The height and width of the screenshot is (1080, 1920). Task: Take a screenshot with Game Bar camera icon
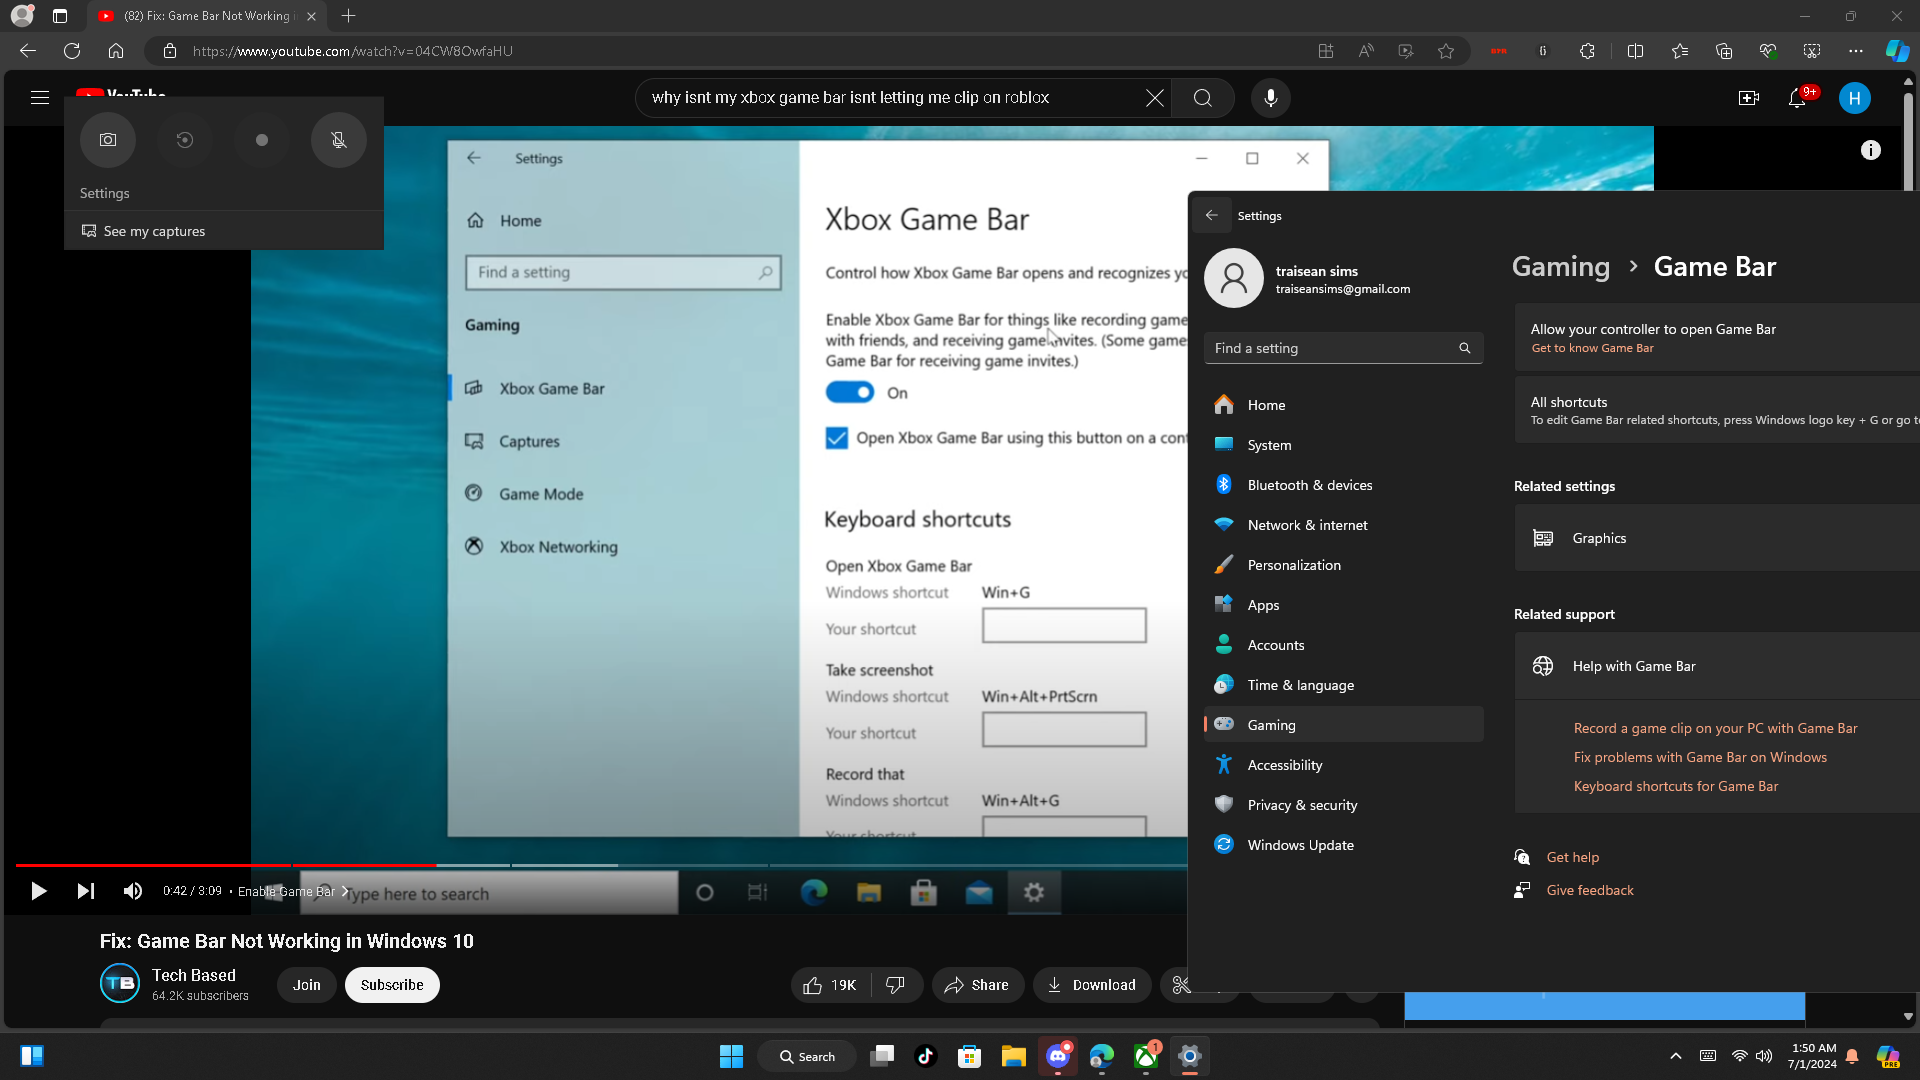(x=108, y=140)
